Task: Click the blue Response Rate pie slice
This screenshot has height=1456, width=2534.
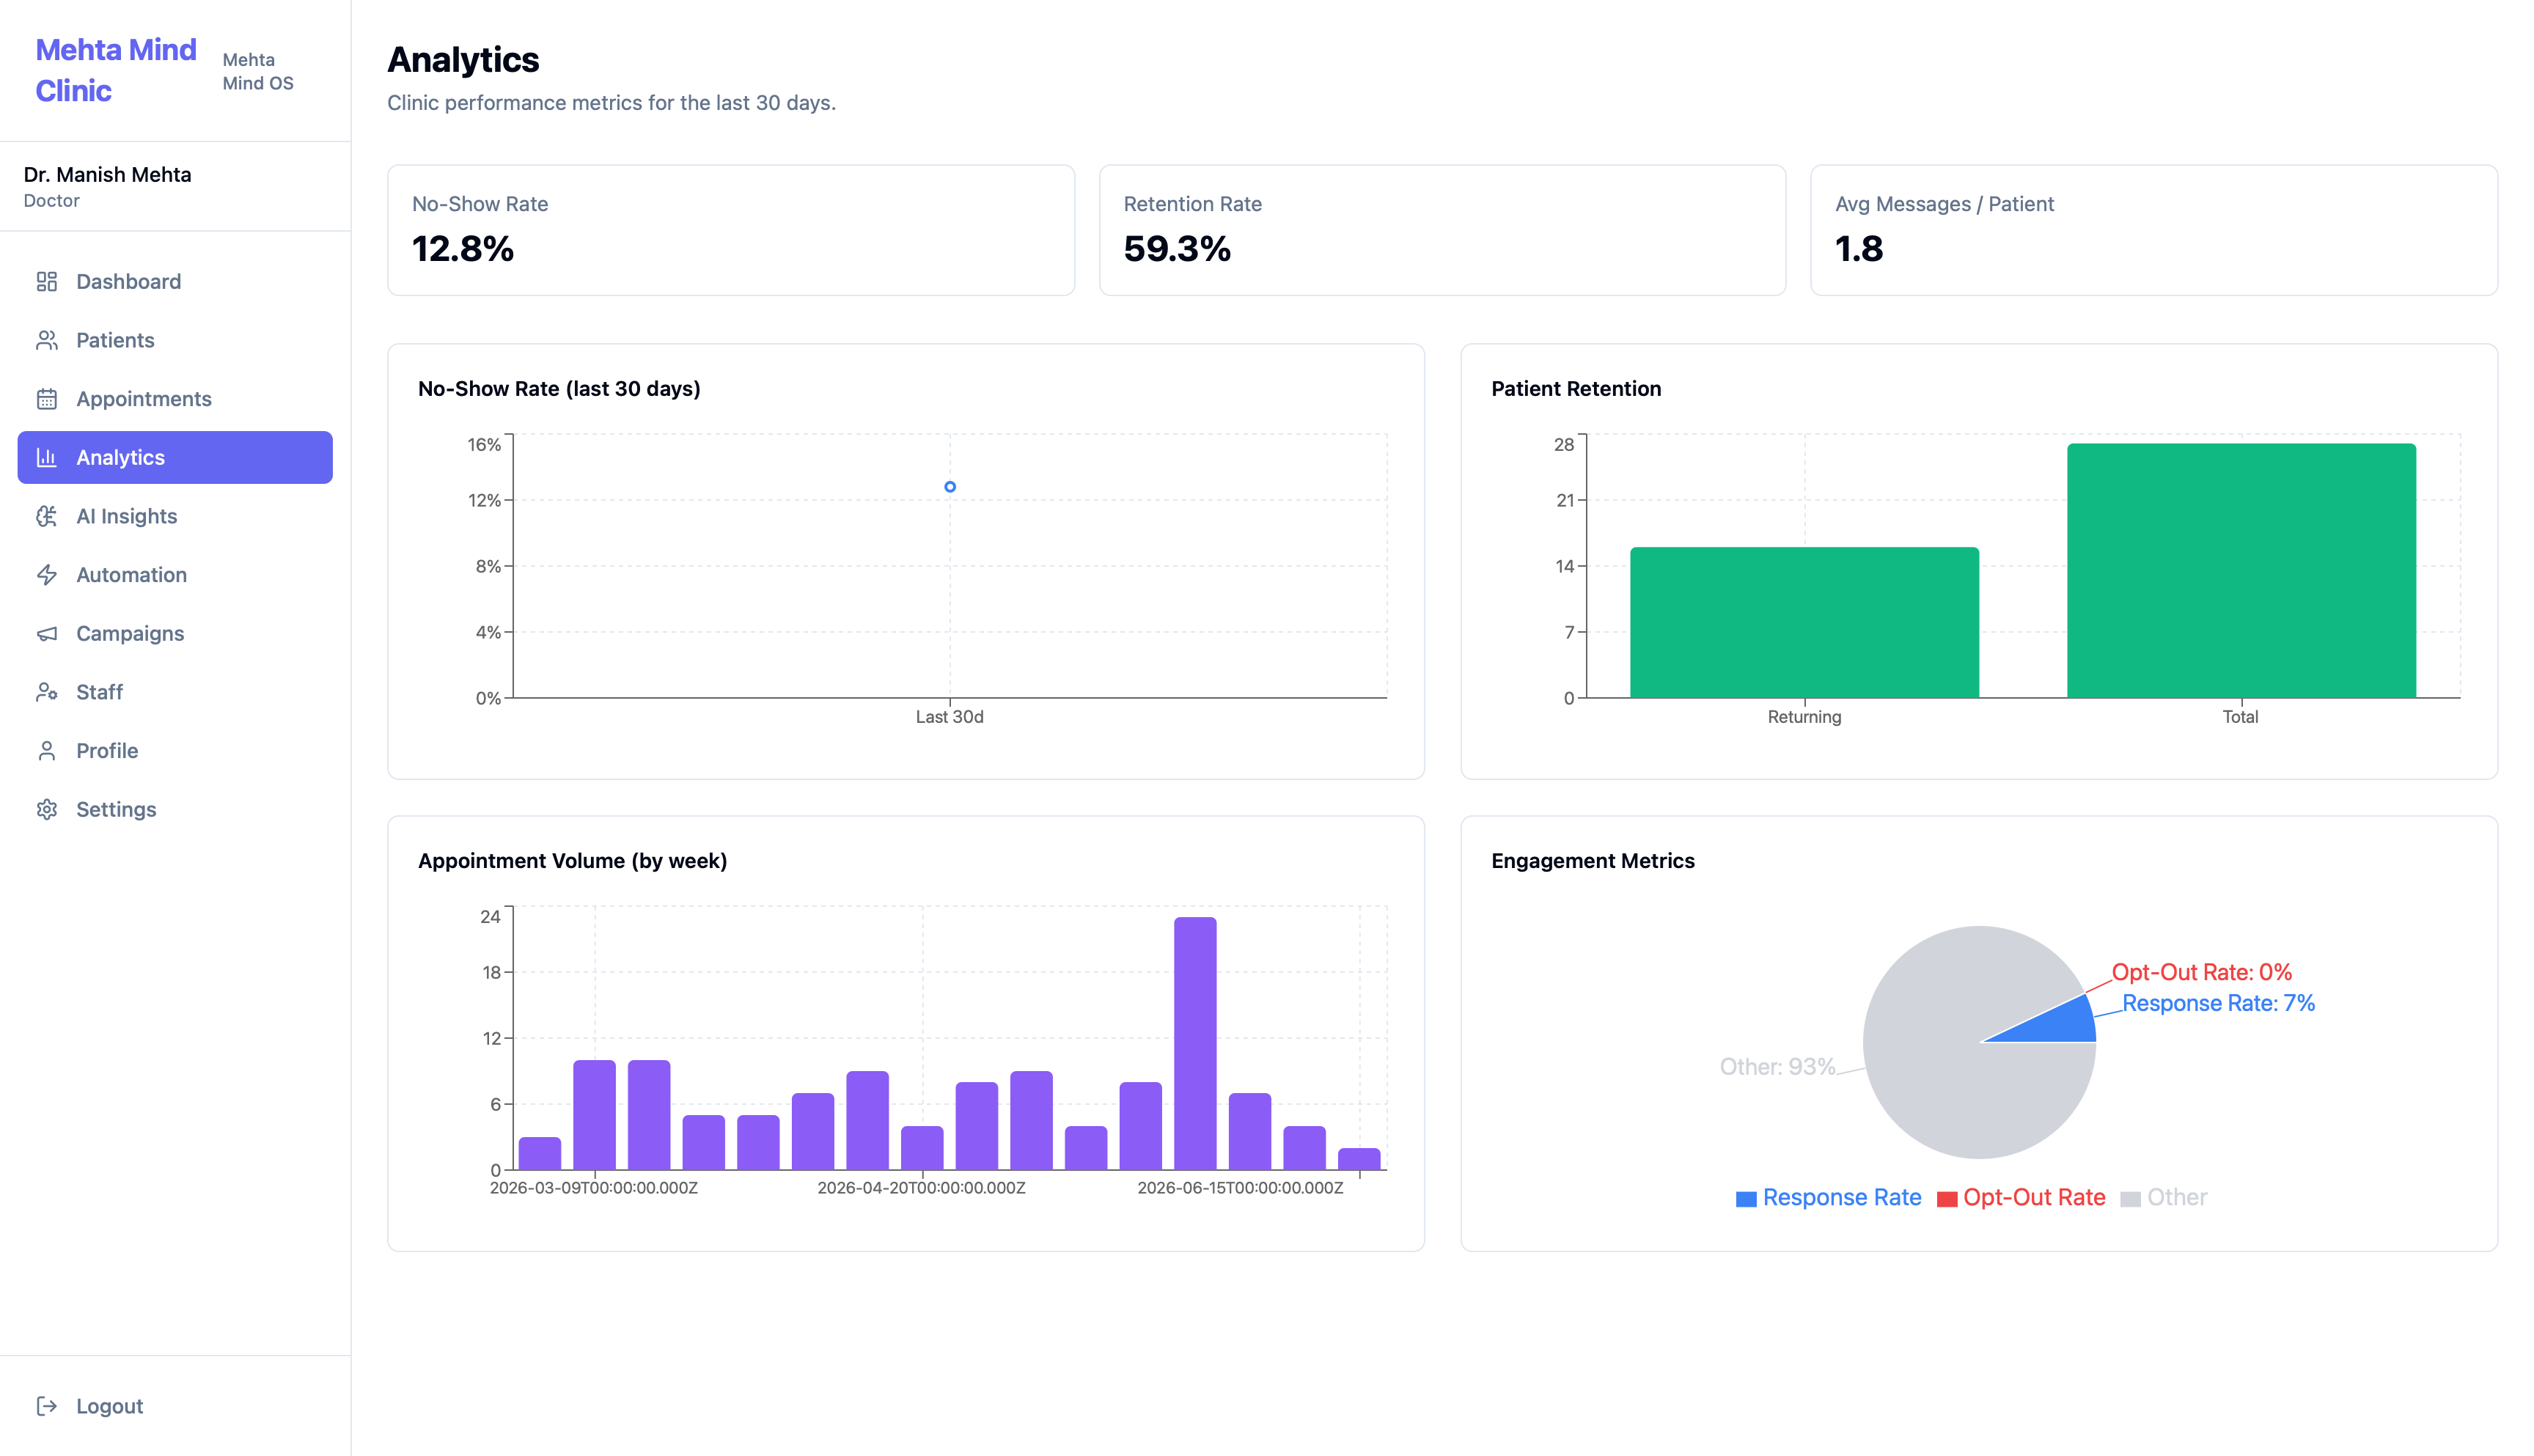Action: tap(2060, 1025)
